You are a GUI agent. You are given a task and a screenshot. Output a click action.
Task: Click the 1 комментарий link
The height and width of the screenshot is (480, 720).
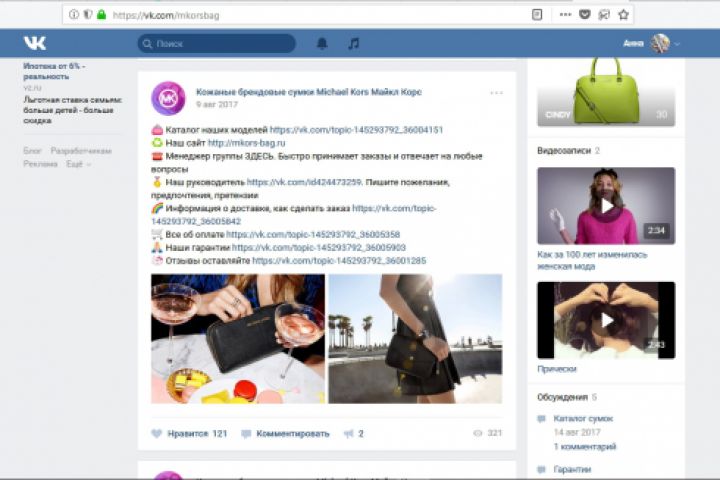(585, 446)
